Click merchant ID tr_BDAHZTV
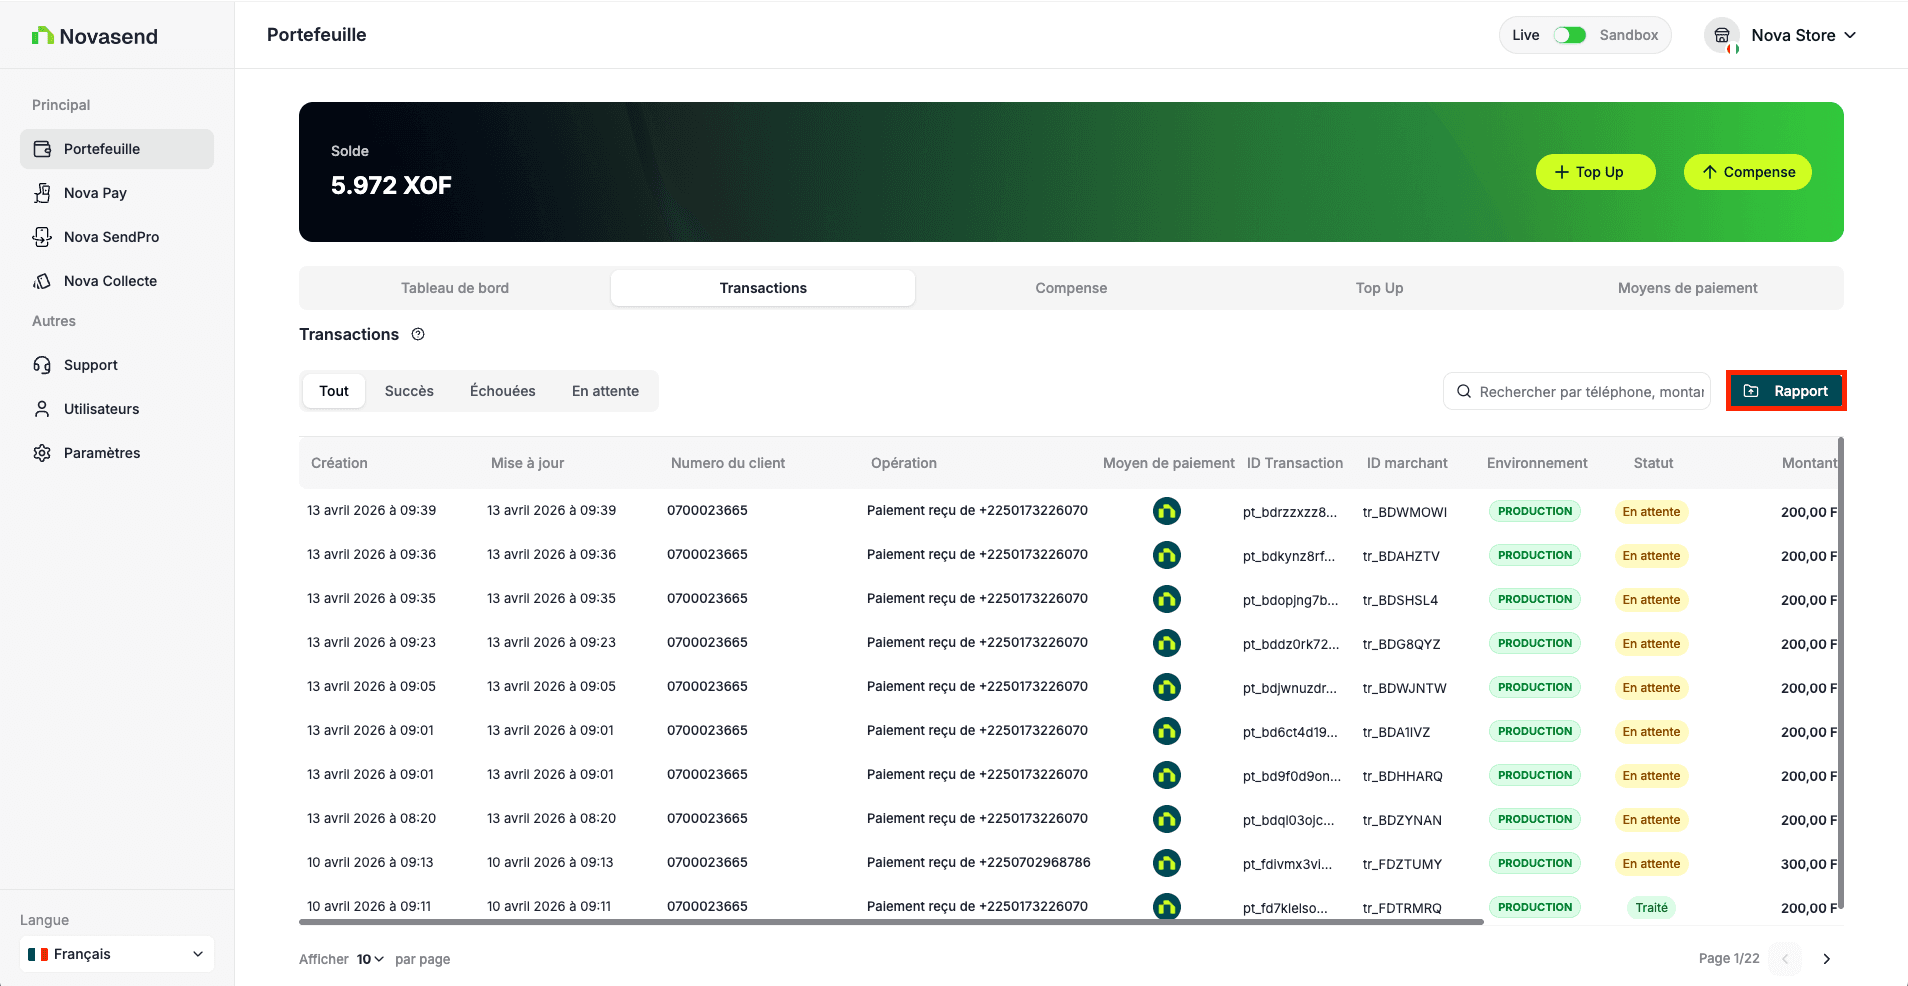1908x986 pixels. pyautogui.click(x=1401, y=556)
